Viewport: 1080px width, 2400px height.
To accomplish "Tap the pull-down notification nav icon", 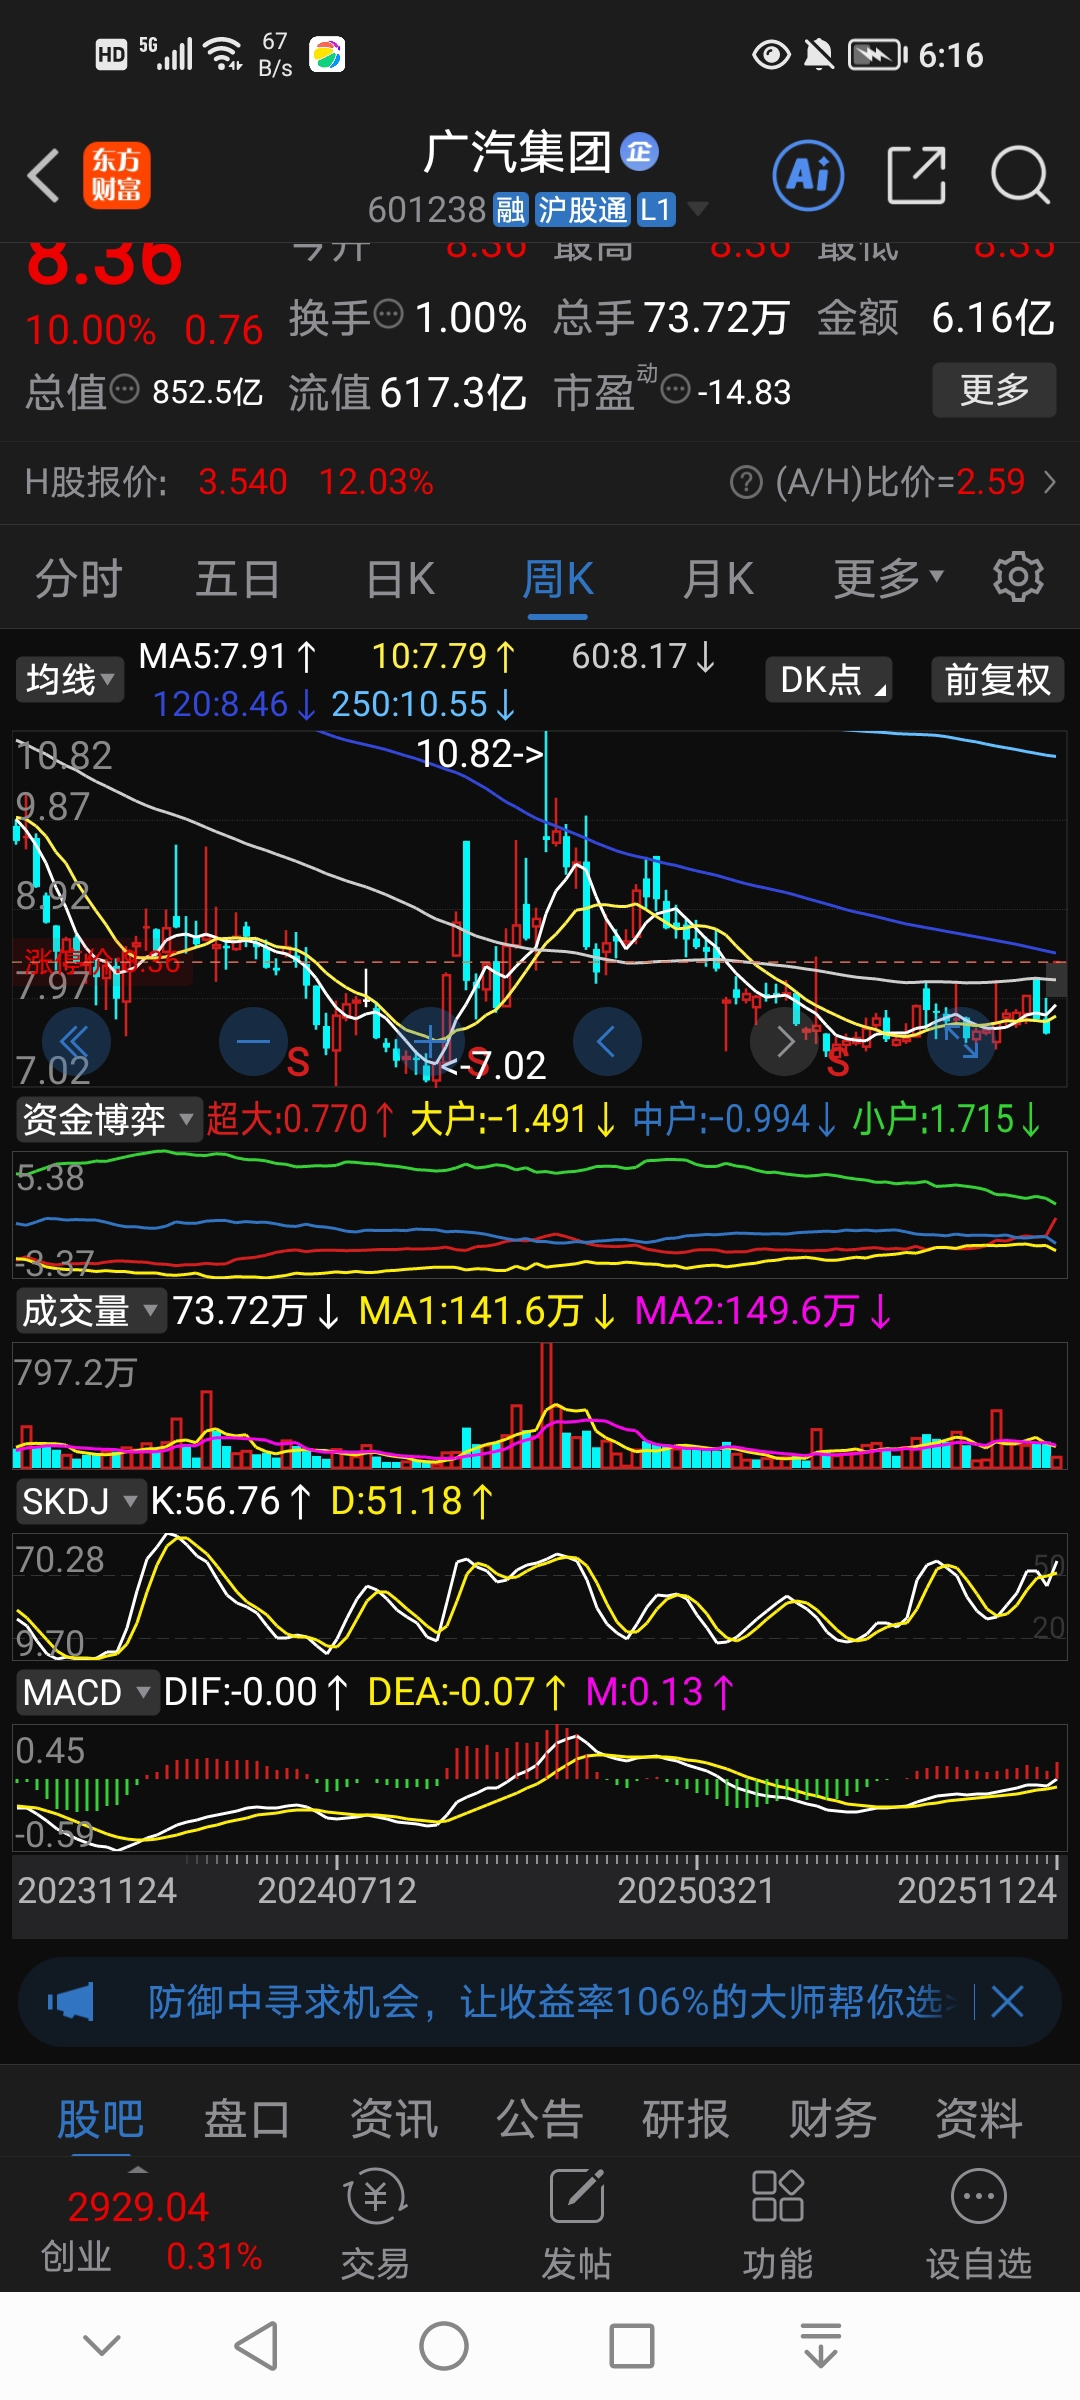I will tap(820, 2345).
